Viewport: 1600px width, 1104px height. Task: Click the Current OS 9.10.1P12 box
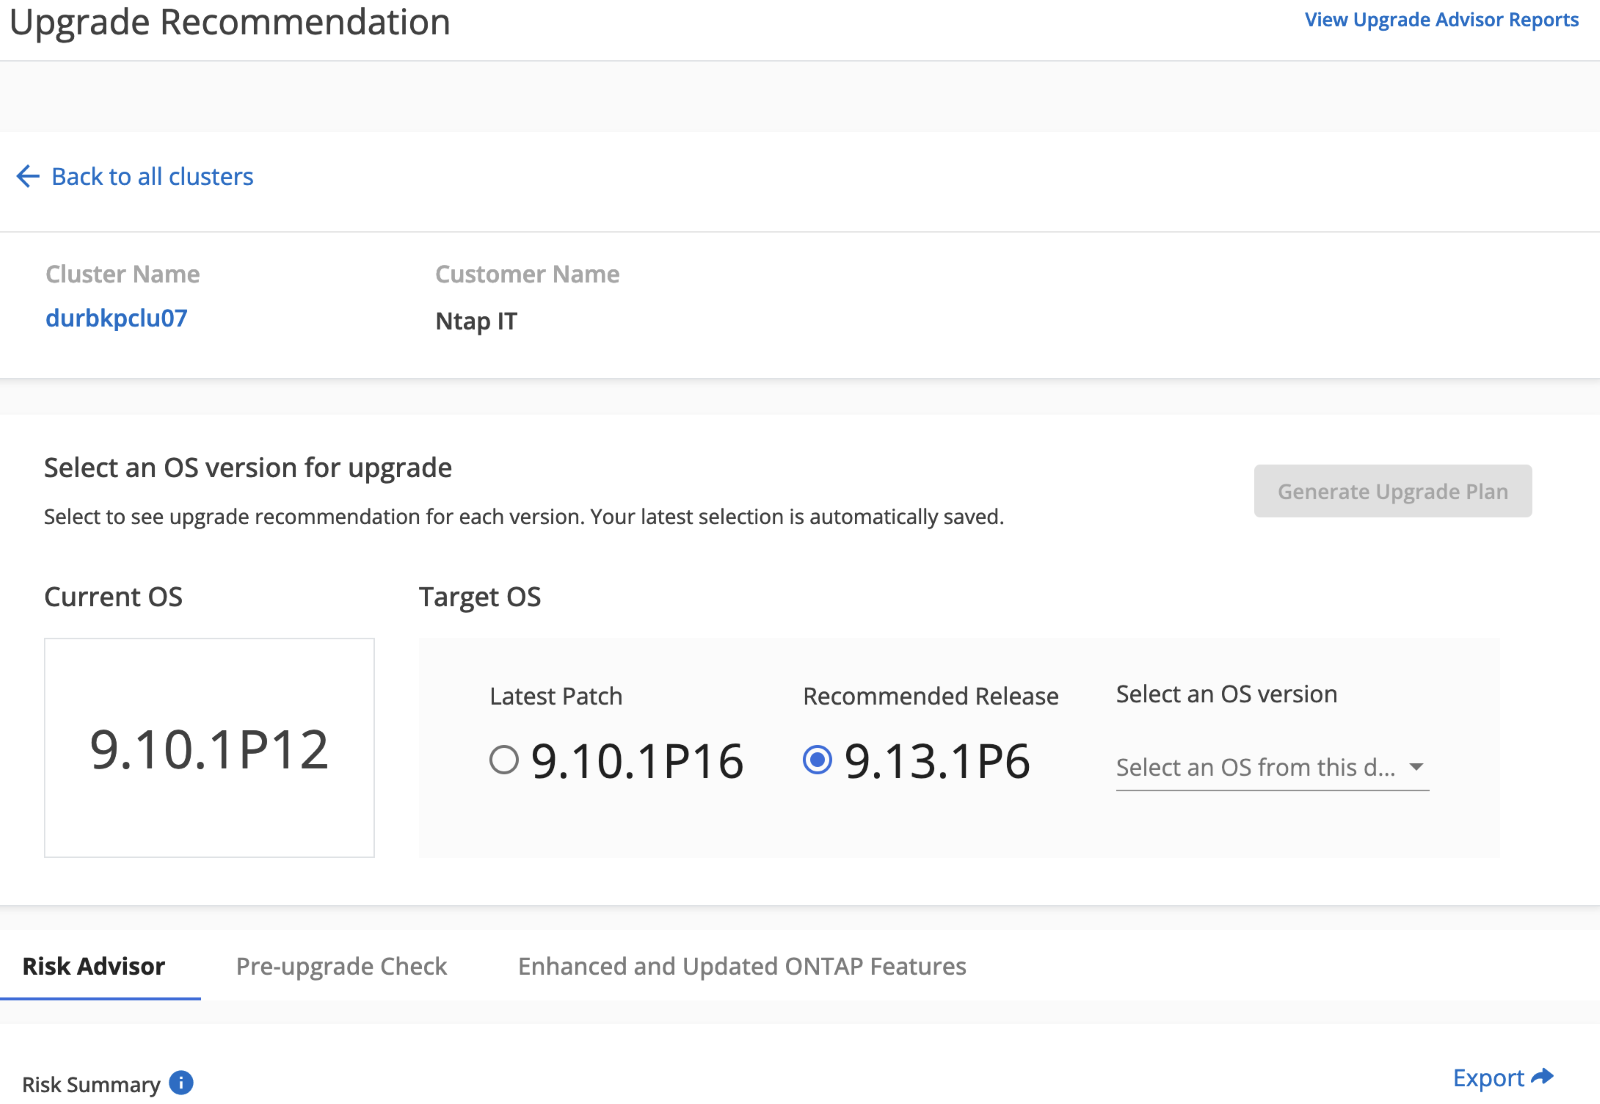tap(209, 748)
